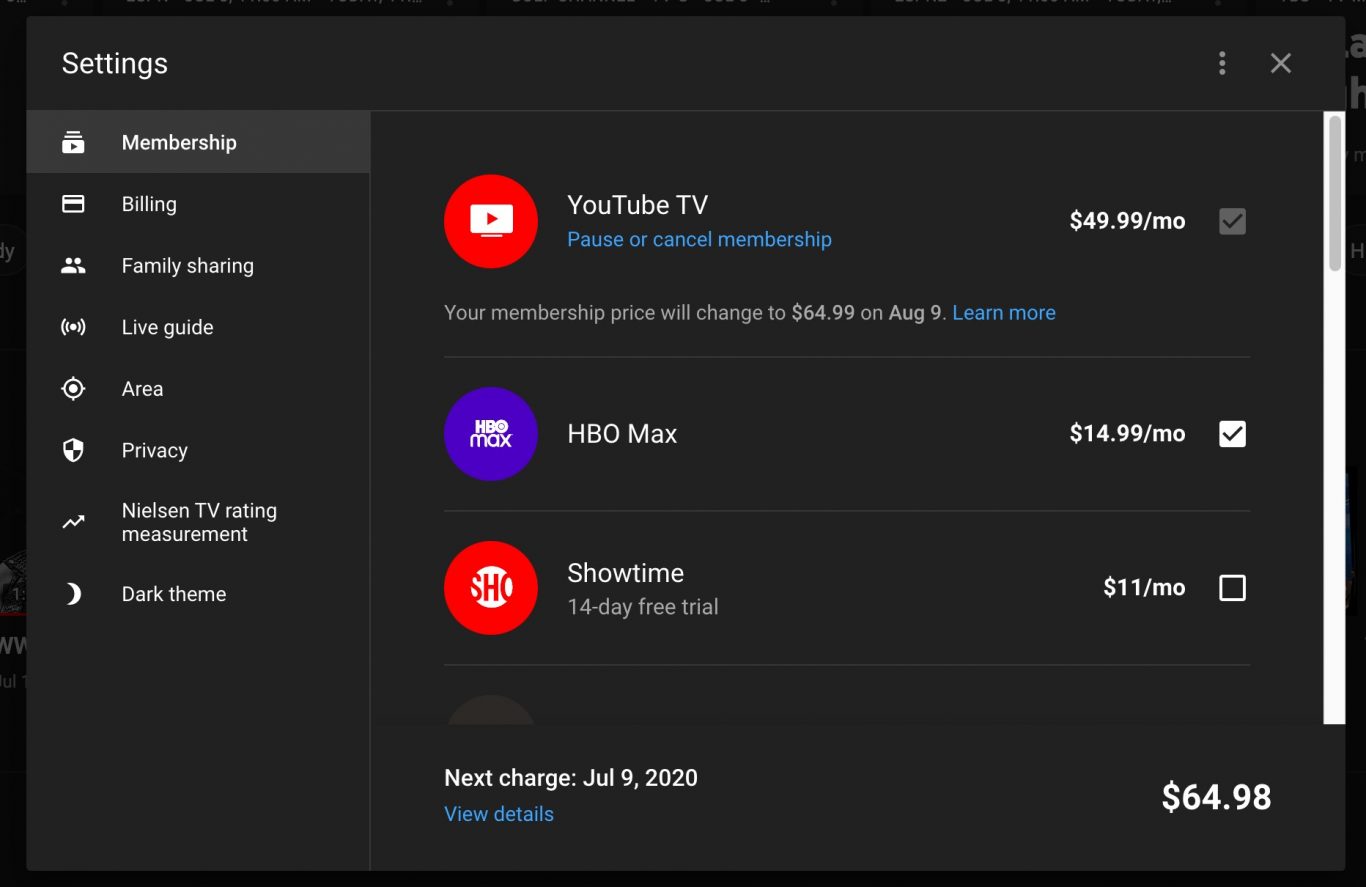Image resolution: width=1366 pixels, height=887 pixels.
Task: Click the Membership icon in sidebar
Action: tap(73, 142)
